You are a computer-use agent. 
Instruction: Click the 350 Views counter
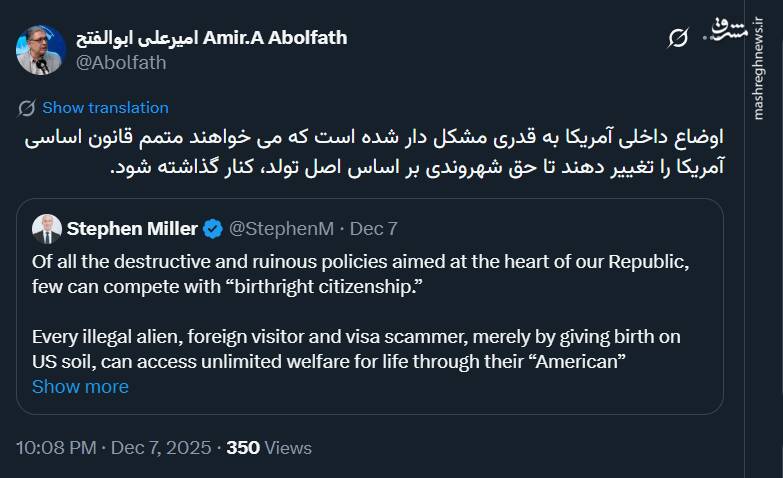click(x=269, y=448)
